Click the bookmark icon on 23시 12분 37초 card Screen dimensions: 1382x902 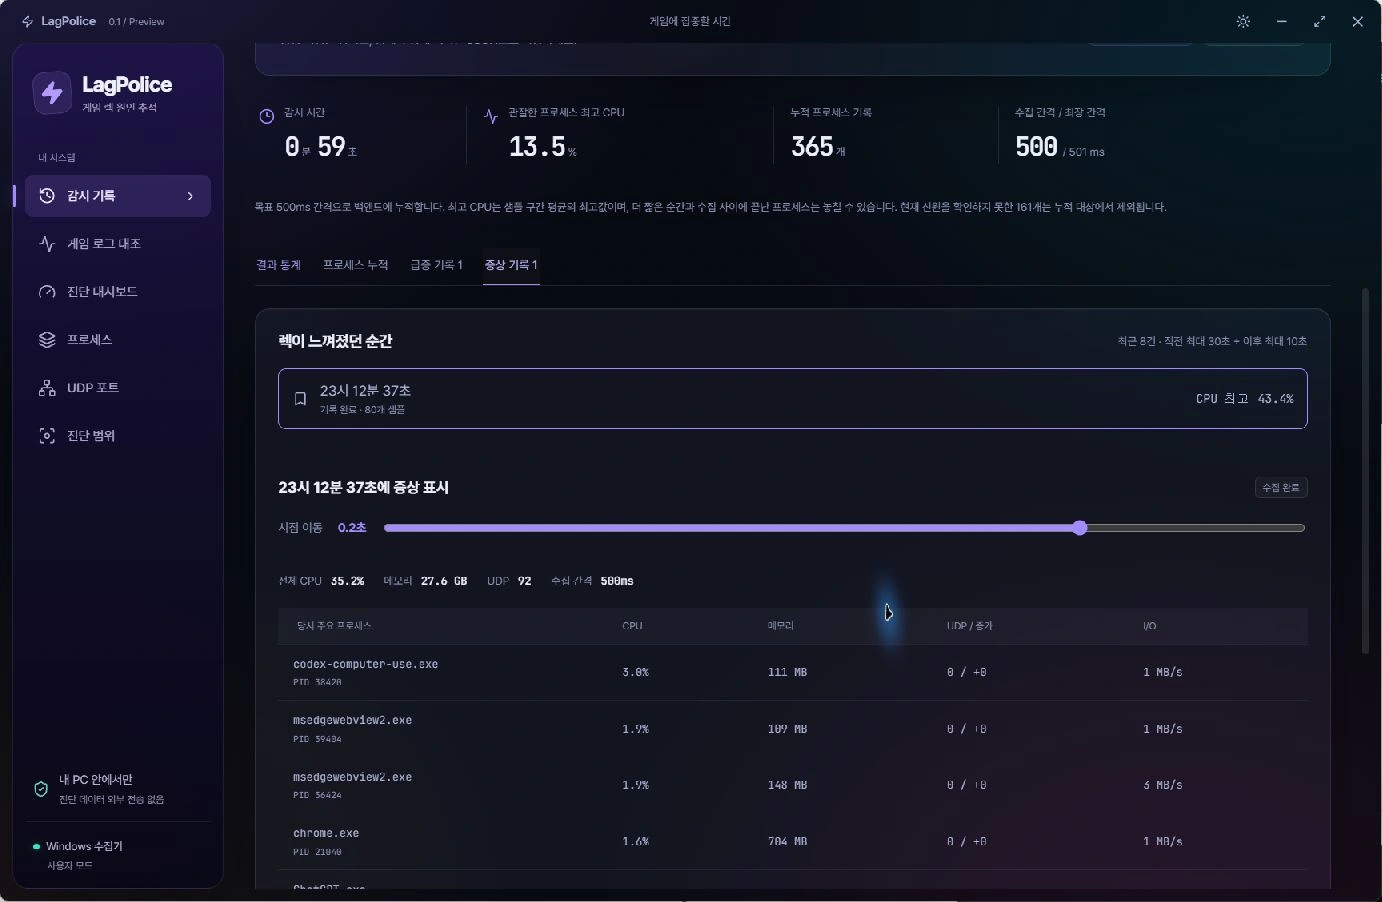[x=300, y=399]
